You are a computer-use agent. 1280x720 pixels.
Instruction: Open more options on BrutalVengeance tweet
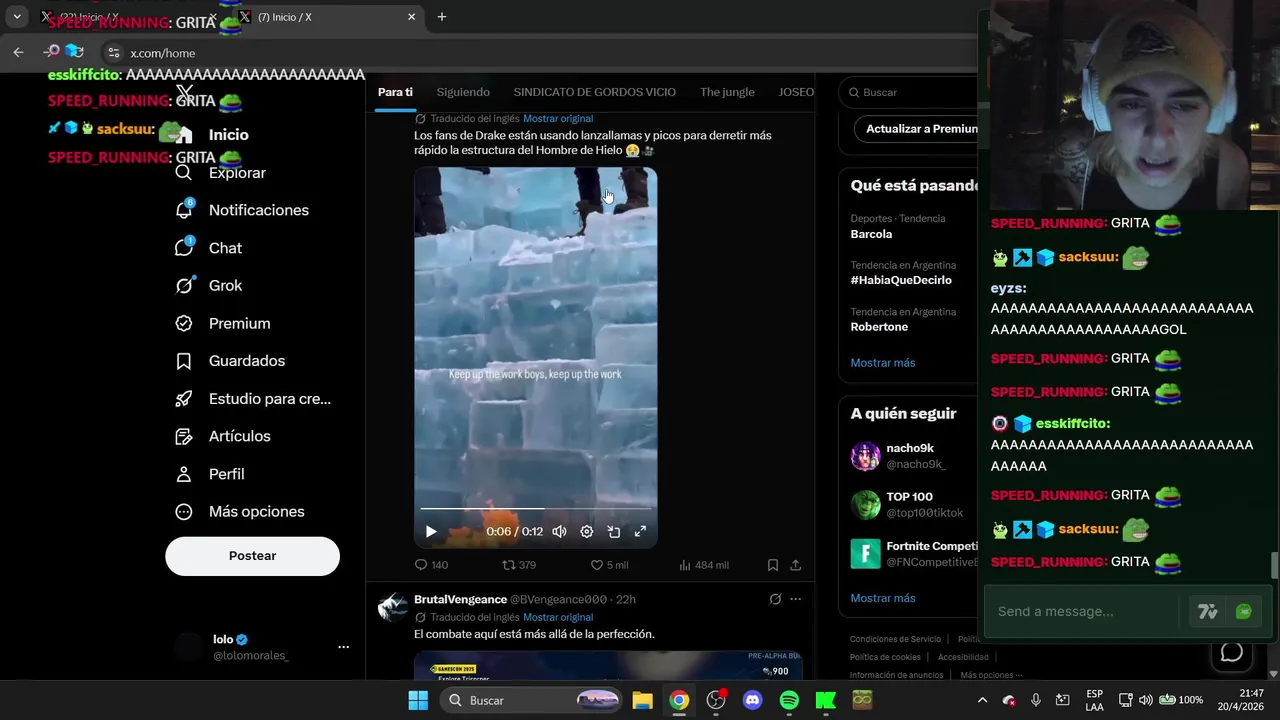click(796, 600)
